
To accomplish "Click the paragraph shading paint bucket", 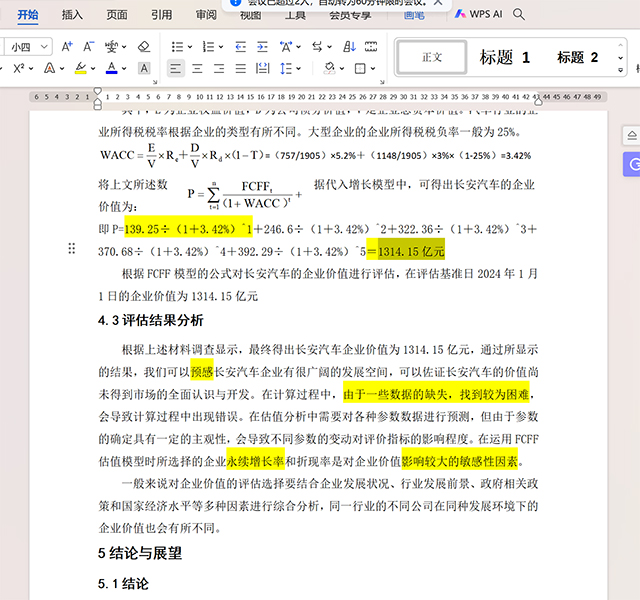I will coord(329,68).
